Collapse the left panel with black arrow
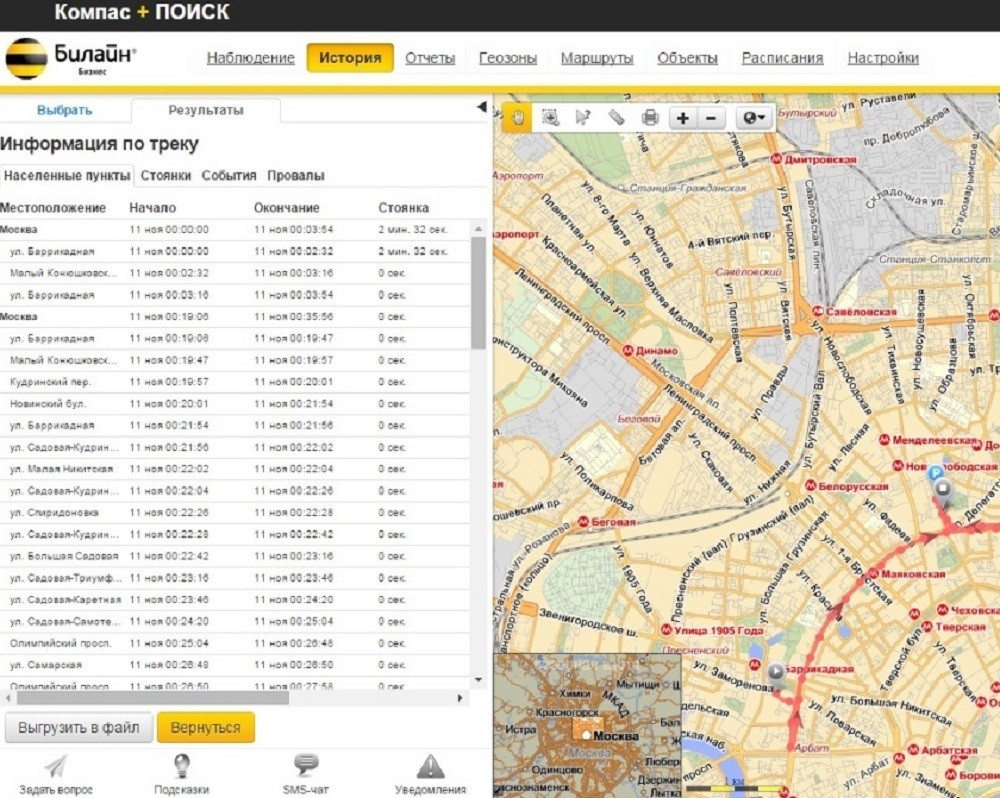This screenshot has width=1000, height=798. tap(482, 107)
